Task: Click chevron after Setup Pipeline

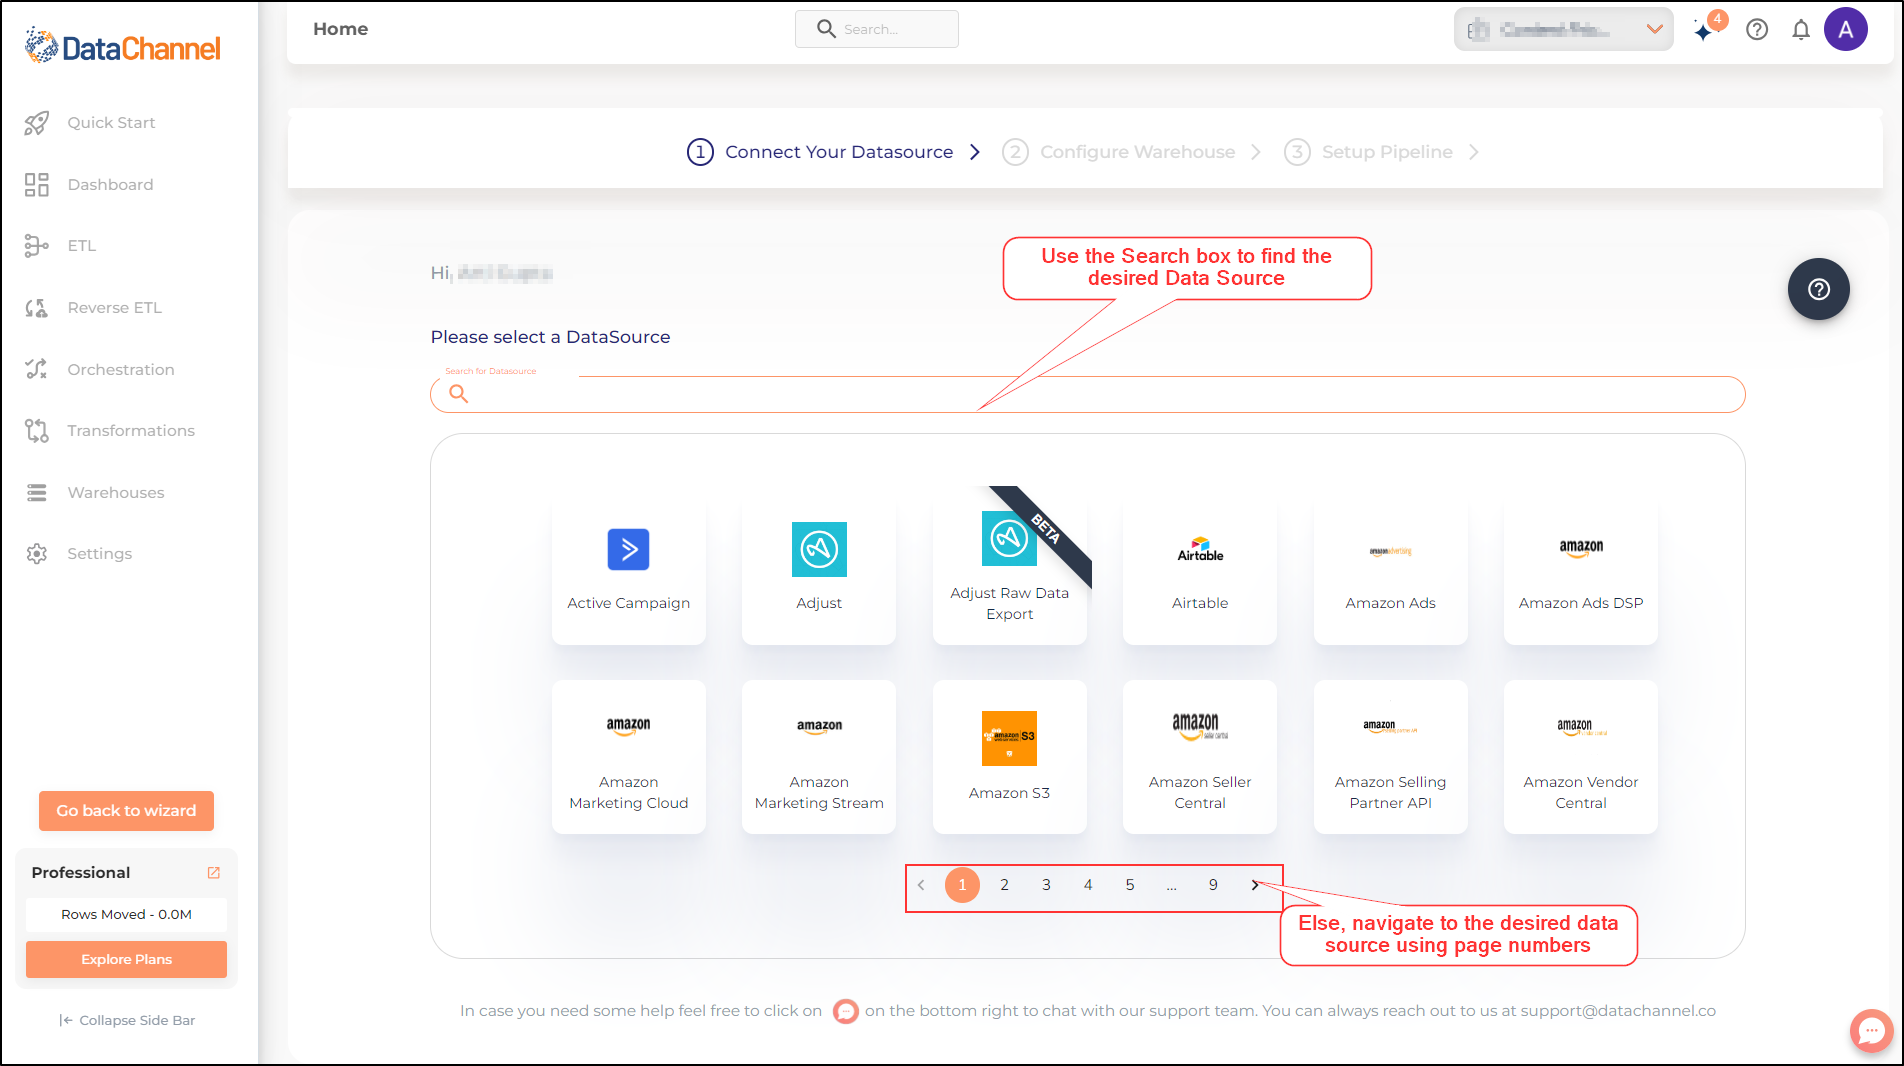Action: 1473,152
